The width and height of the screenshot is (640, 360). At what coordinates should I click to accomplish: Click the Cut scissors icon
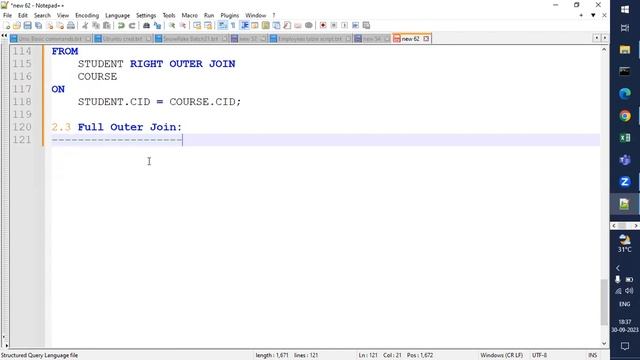[x=85, y=25]
